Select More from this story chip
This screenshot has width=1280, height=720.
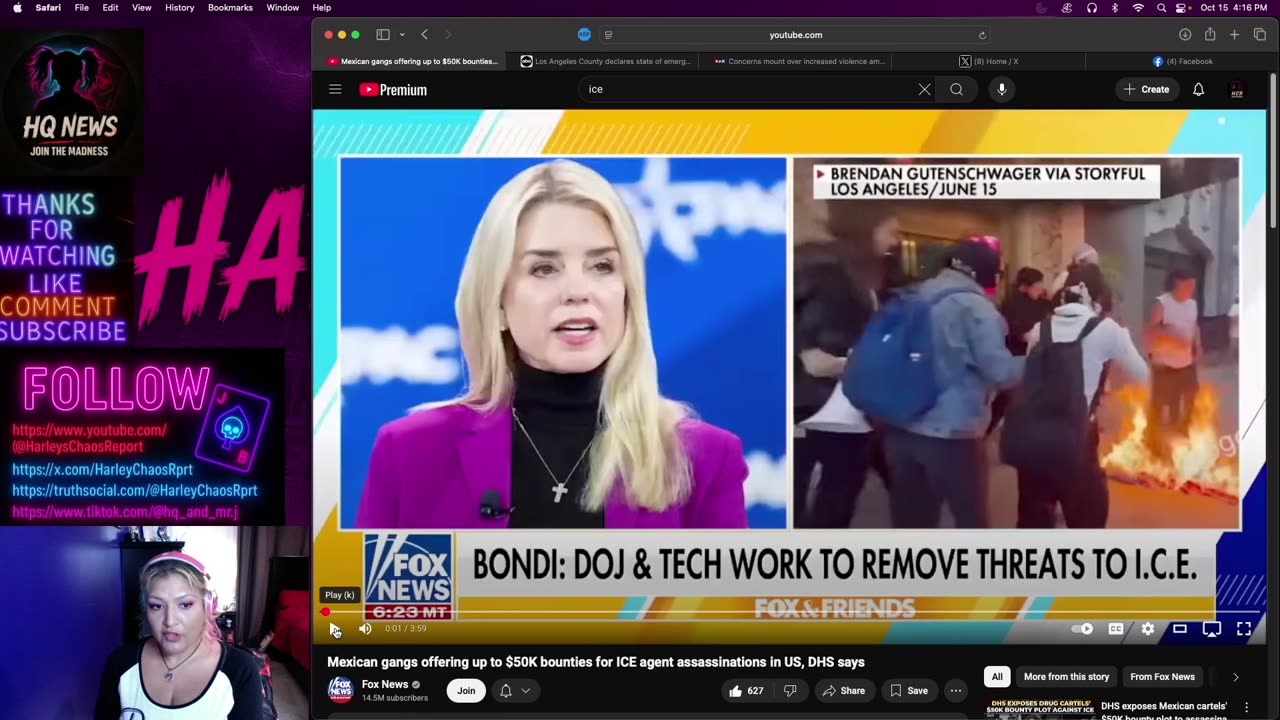1066,677
